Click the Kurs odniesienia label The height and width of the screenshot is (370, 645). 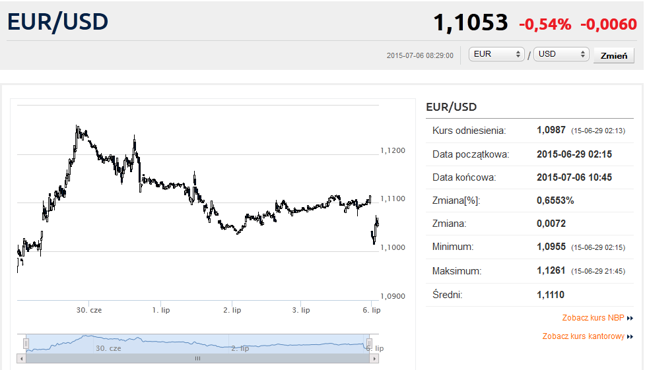469,131
